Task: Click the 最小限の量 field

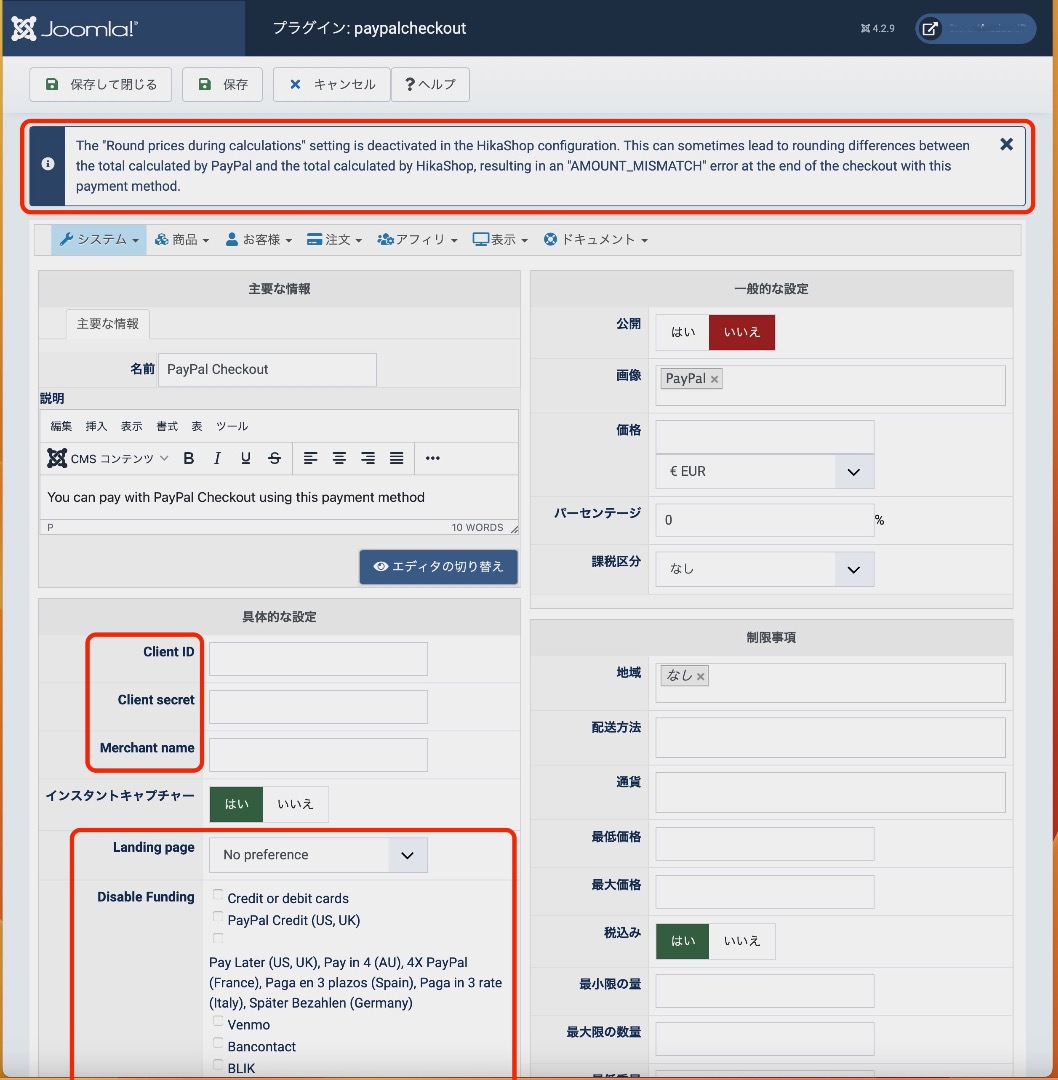Action: (765, 990)
